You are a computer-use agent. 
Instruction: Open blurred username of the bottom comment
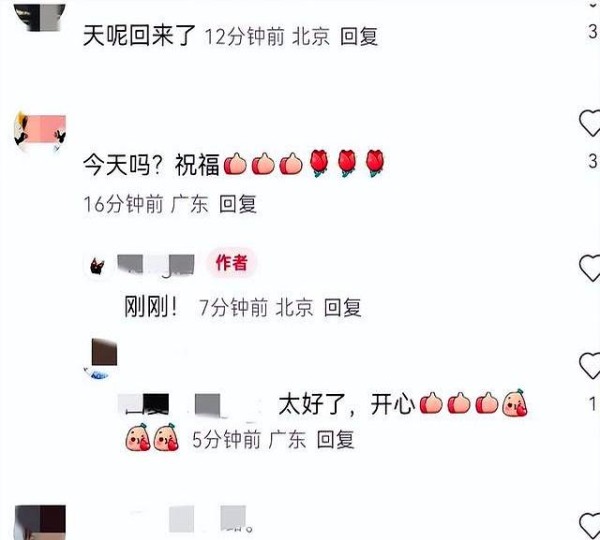pyautogui.click(x=190, y=519)
